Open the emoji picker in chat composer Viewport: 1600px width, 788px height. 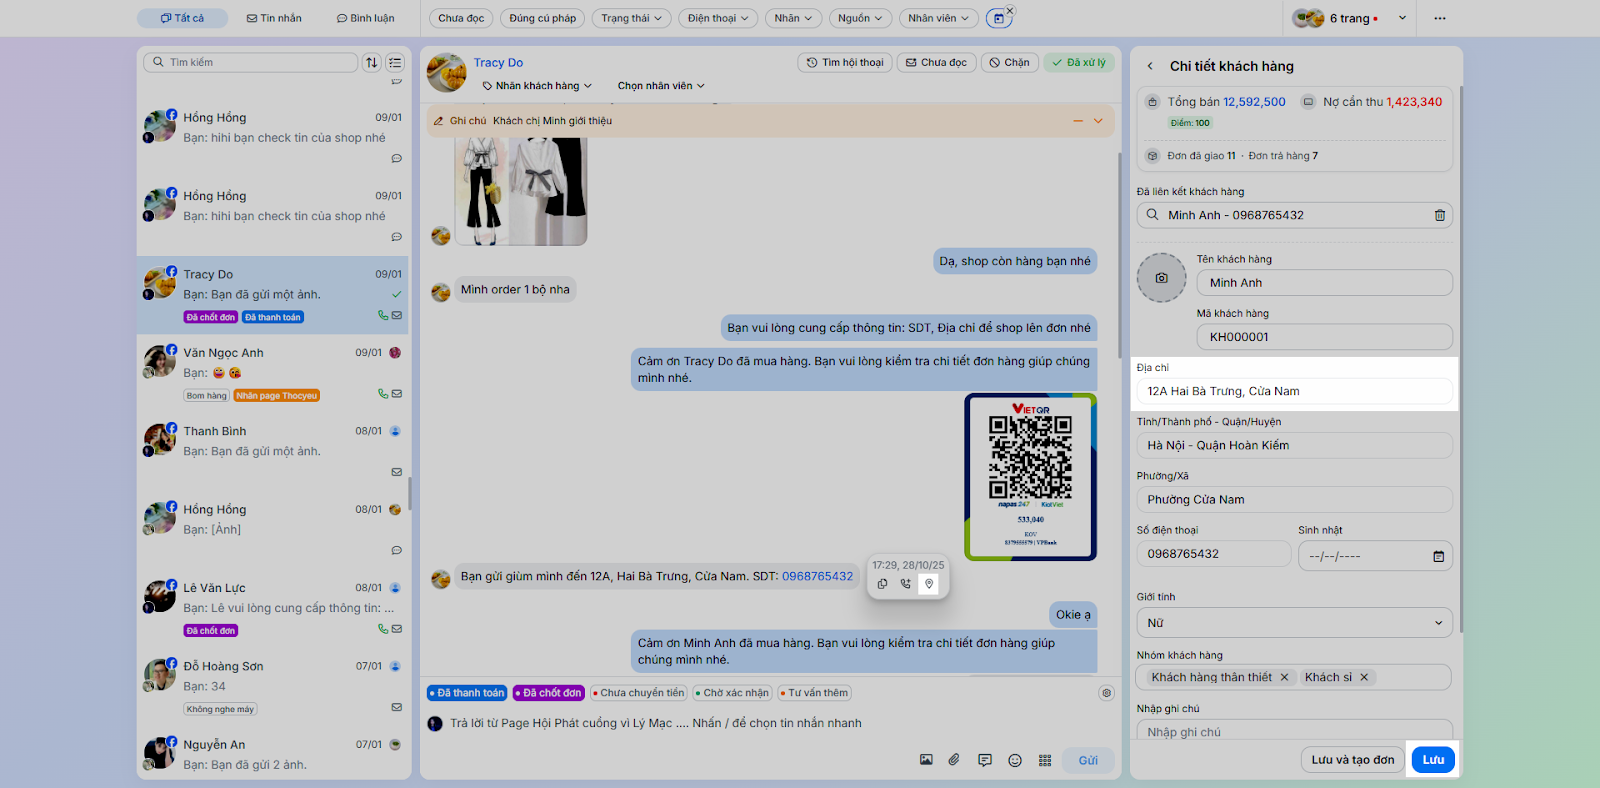(1015, 761)
